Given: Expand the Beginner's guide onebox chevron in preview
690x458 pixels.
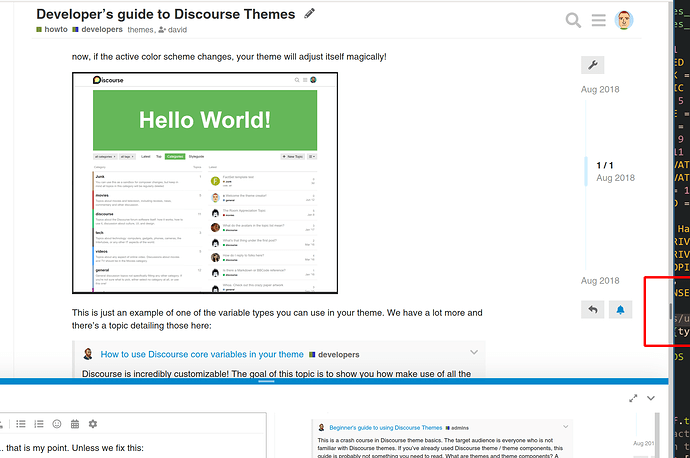Looking at the screenshot, I should 565,427.
